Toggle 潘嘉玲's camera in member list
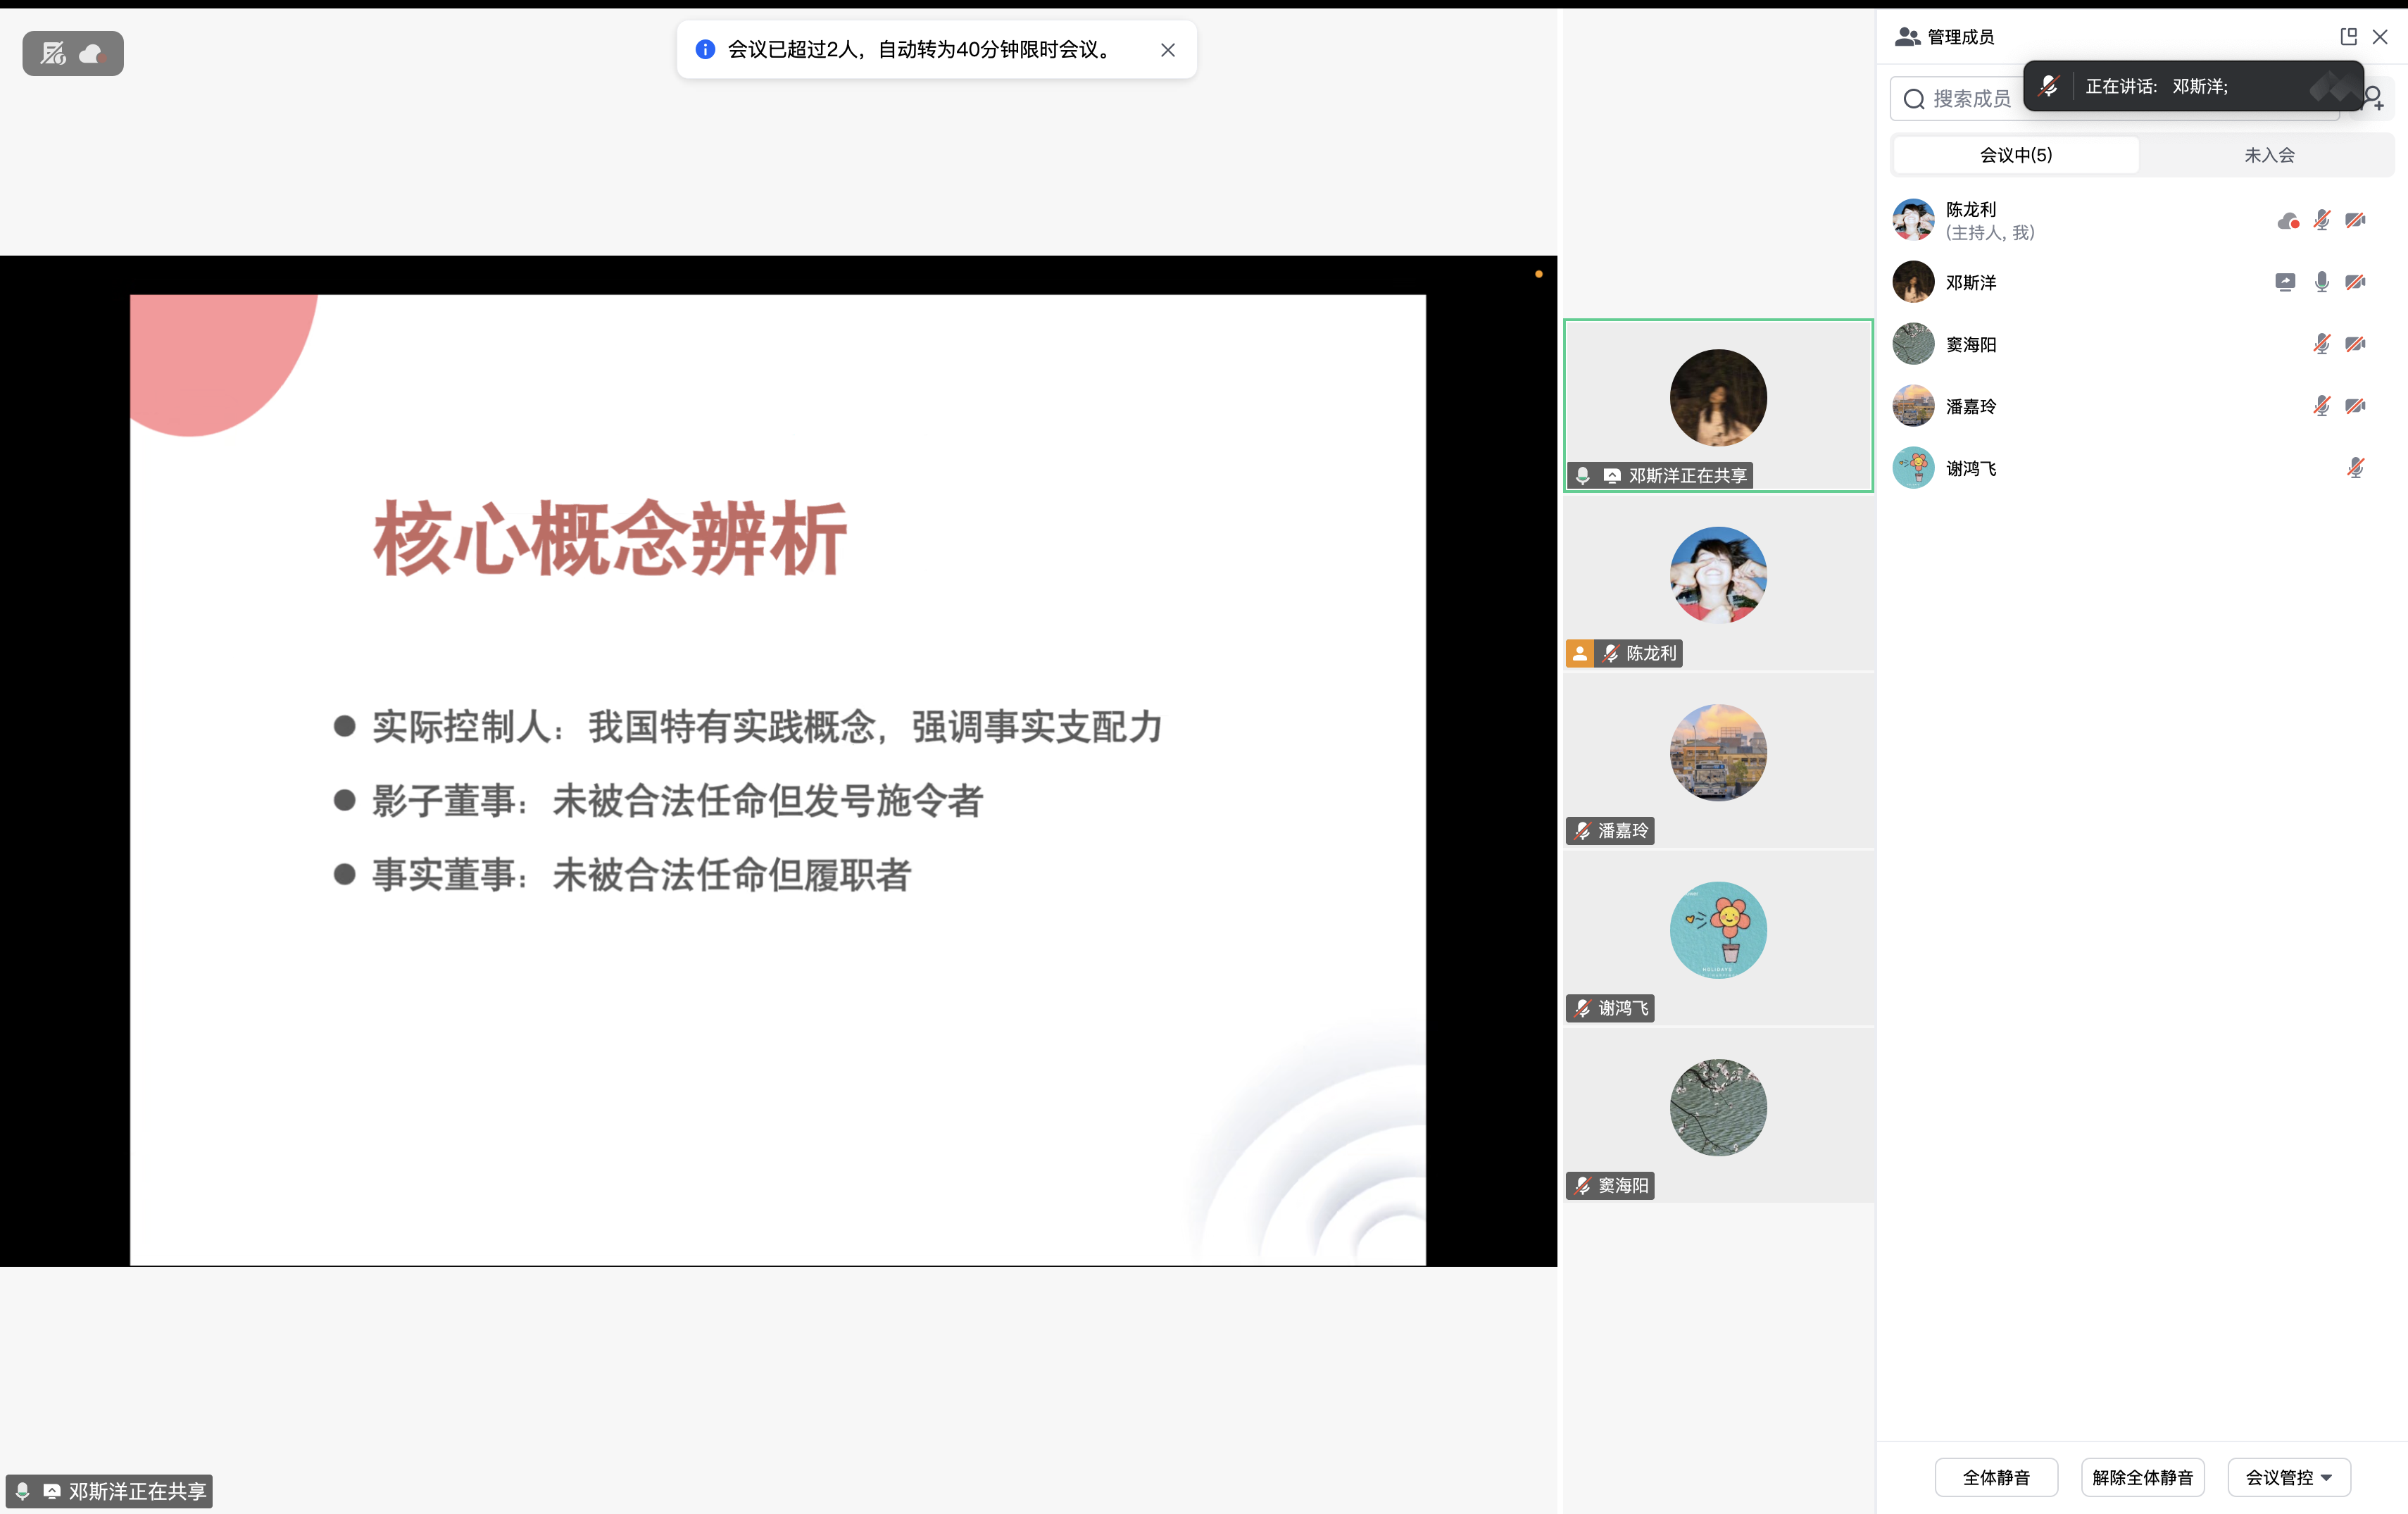 tap(2355, 407)
